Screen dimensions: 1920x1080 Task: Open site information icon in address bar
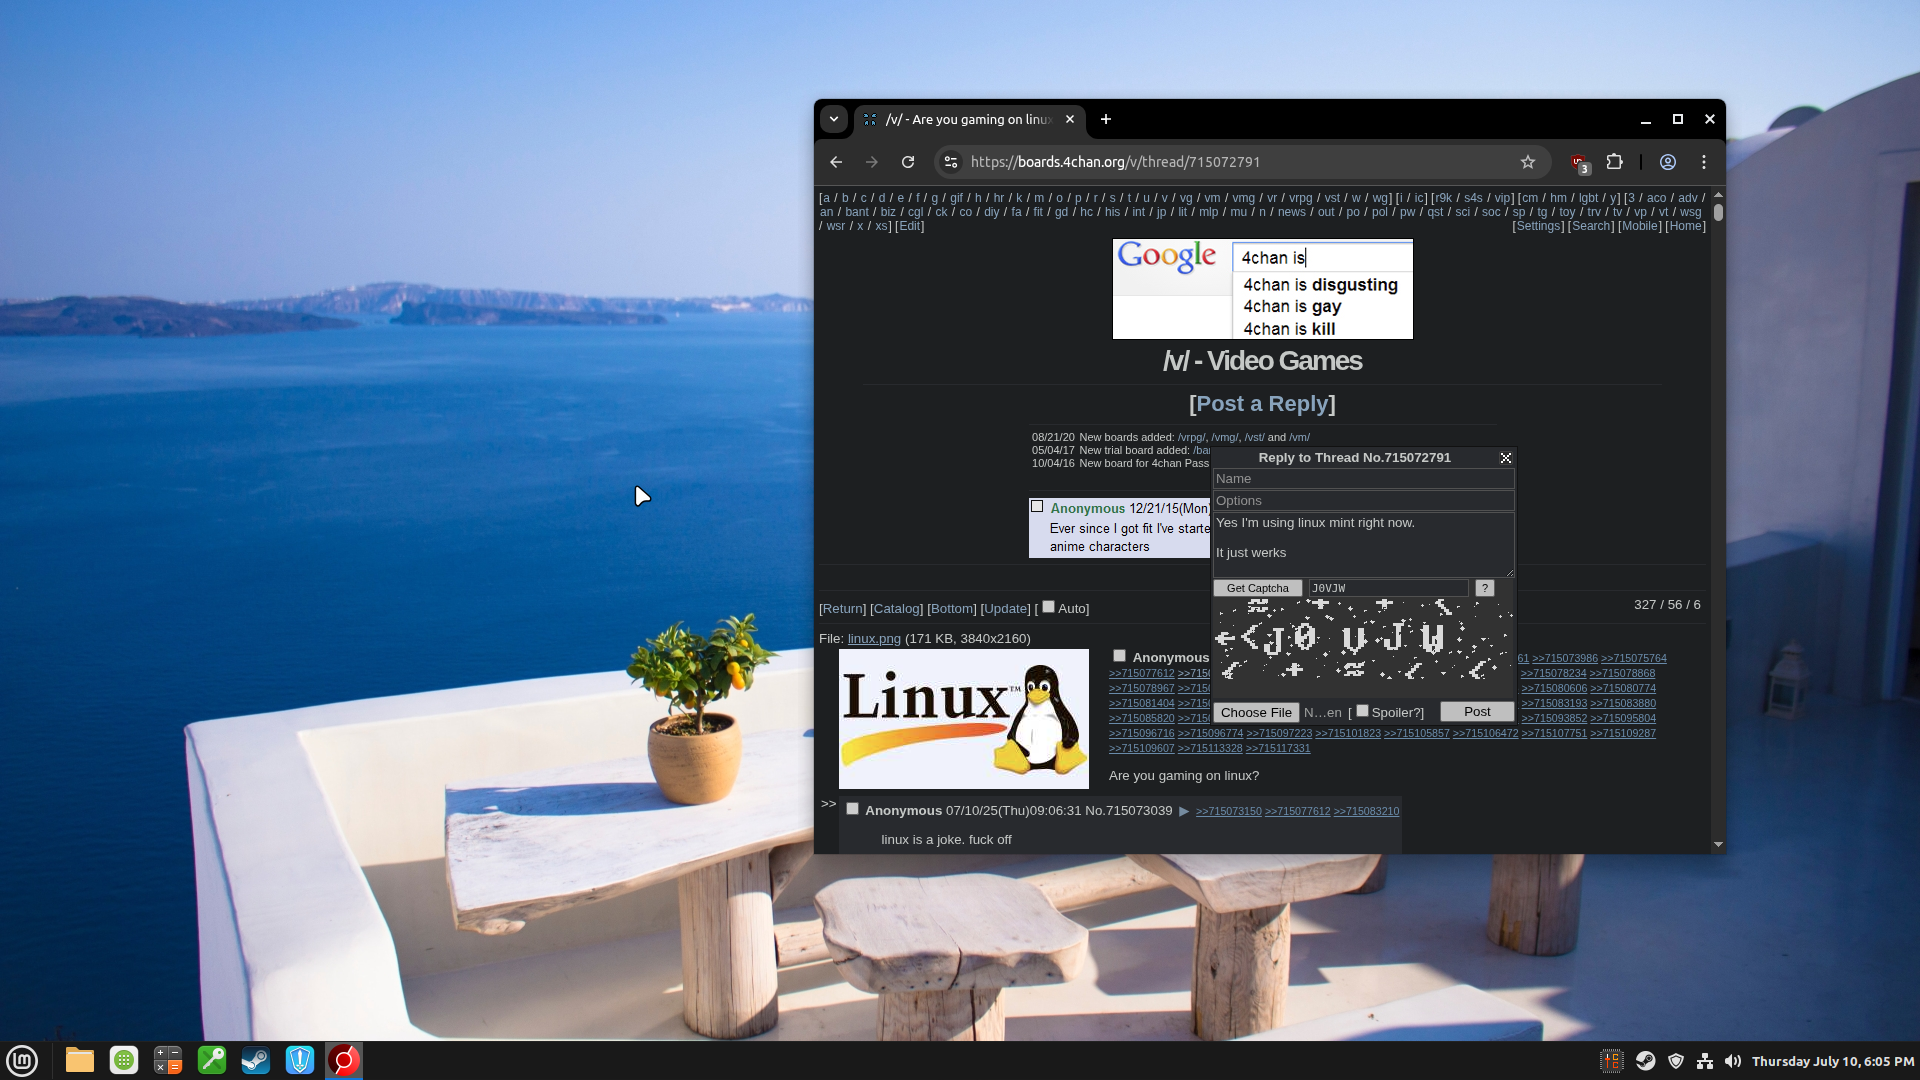tap(951, 162)
